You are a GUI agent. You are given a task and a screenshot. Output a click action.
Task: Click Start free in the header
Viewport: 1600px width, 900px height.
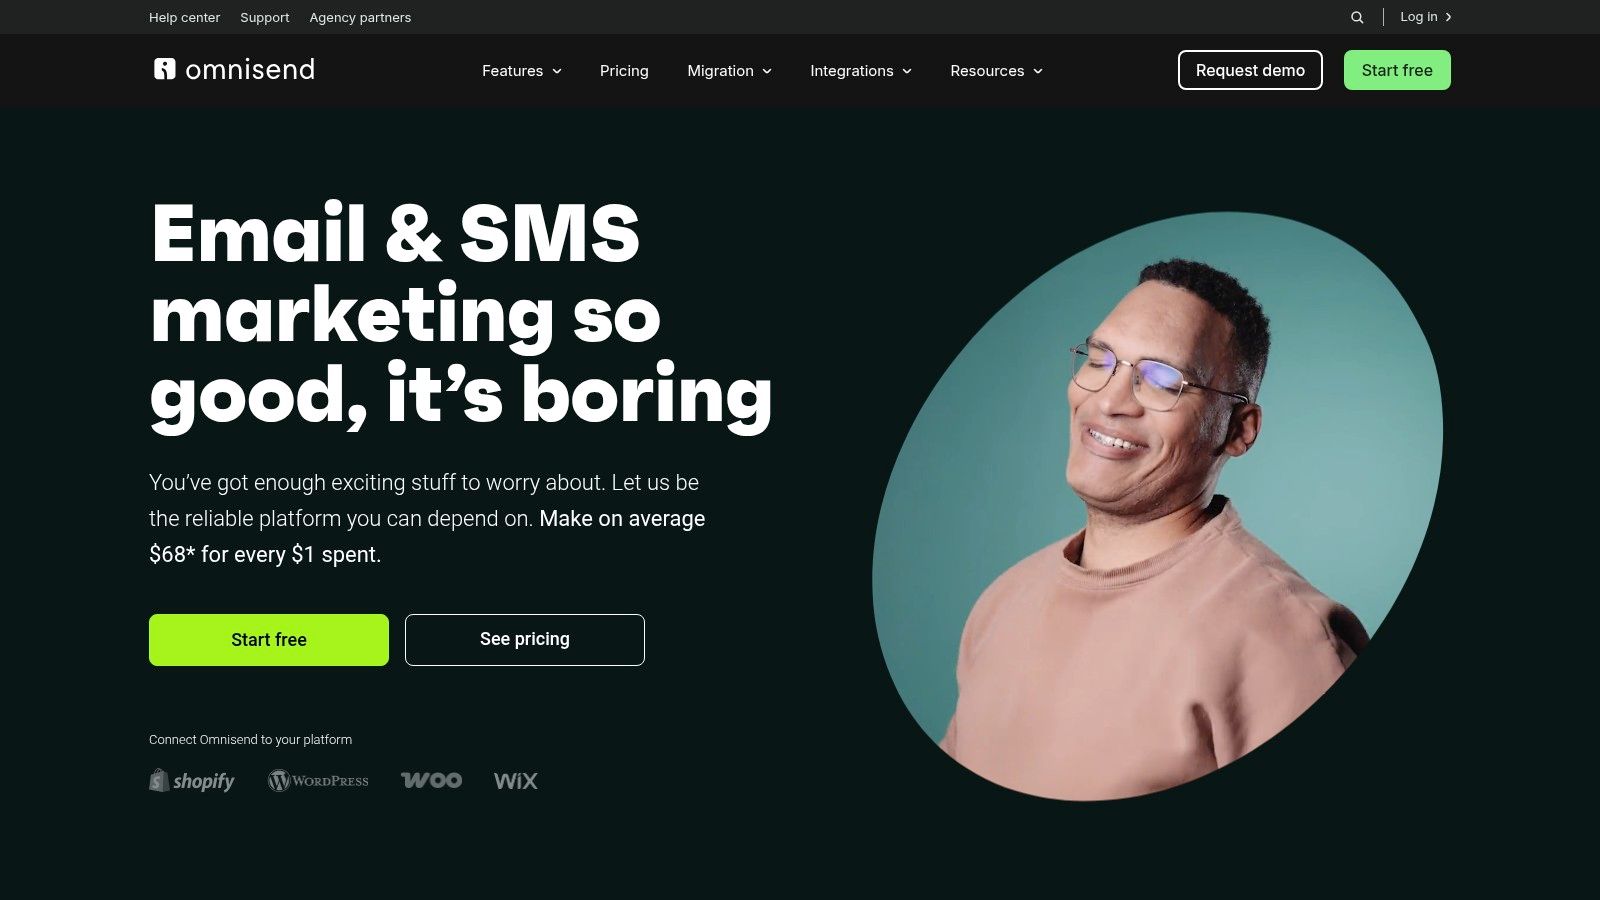[x=1397, y=70]
